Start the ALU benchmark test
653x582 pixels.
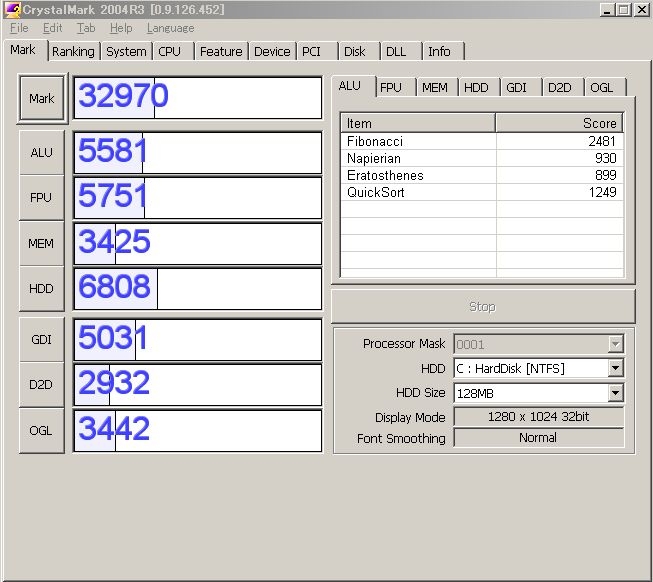(41, 153)
